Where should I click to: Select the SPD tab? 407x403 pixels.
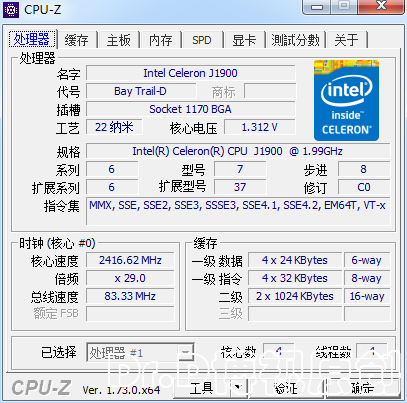(x=202, y=40)
